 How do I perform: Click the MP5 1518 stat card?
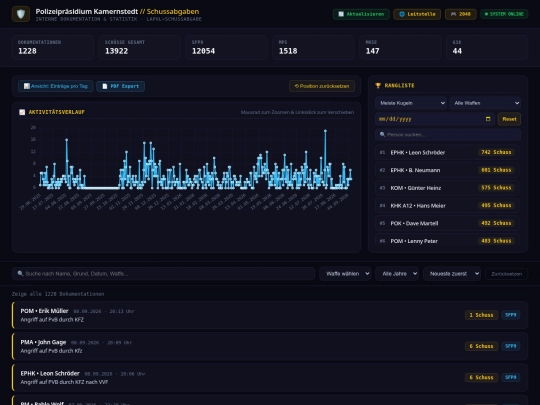[x=314, y=47]
